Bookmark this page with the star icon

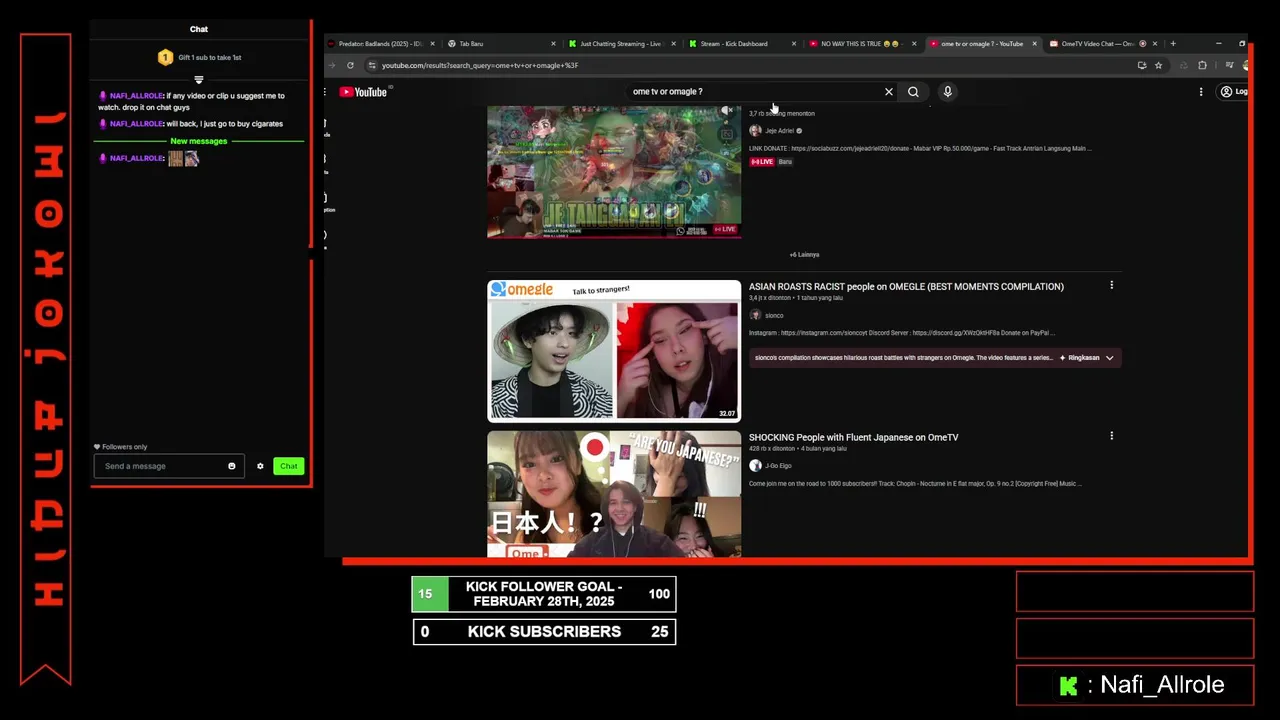(x=1158, y=65)
